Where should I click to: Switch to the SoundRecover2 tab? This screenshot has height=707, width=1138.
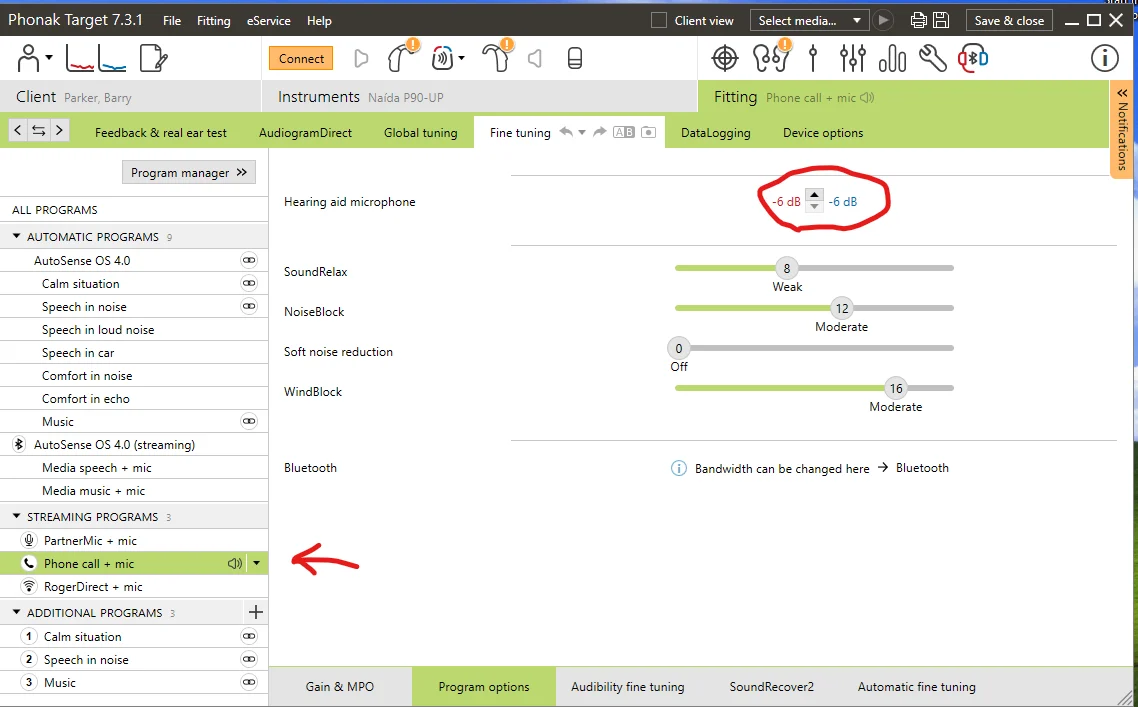coord(771,687)
